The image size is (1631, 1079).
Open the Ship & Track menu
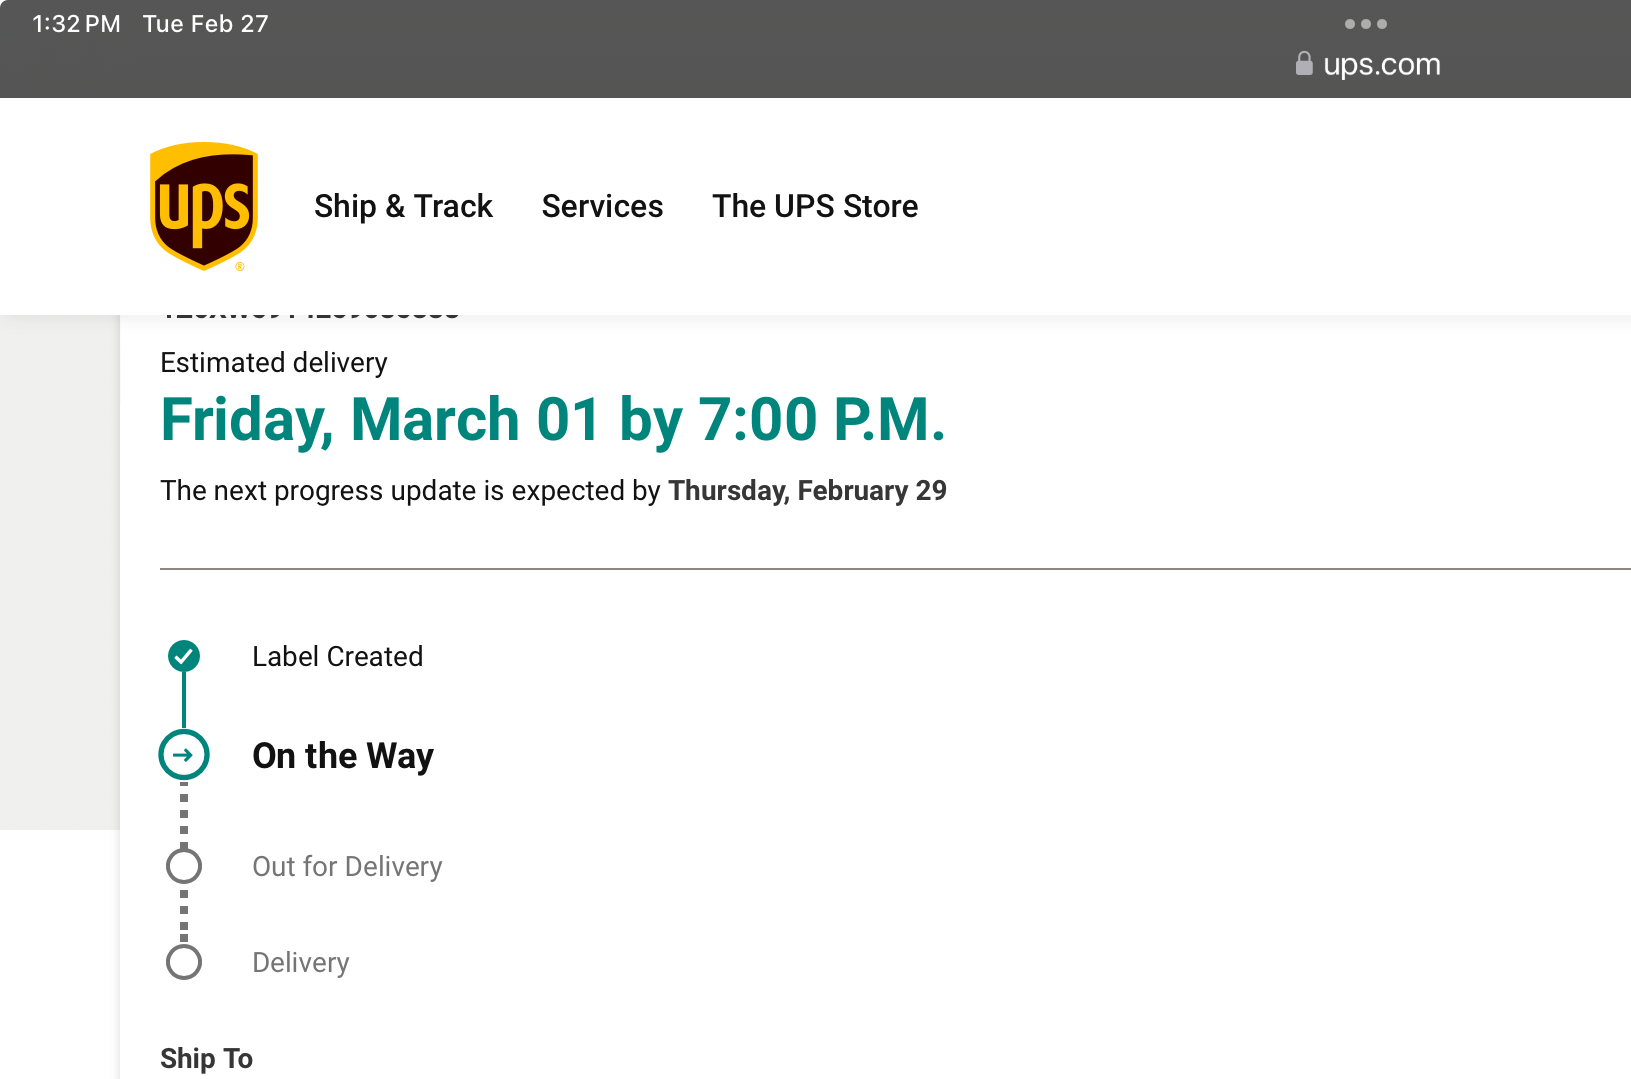point(403,206)
